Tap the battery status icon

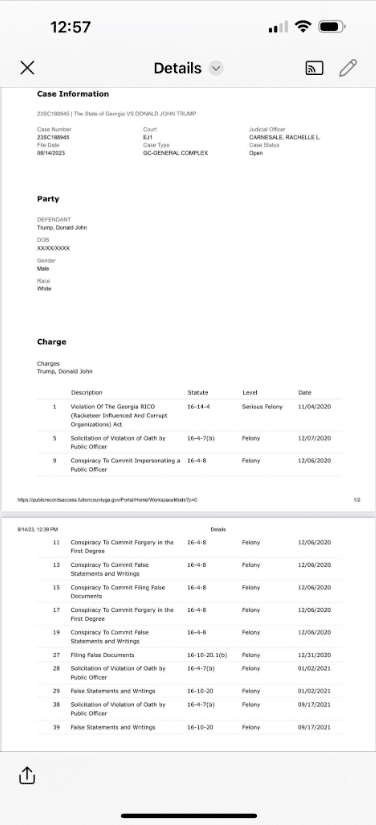point(332,26)
